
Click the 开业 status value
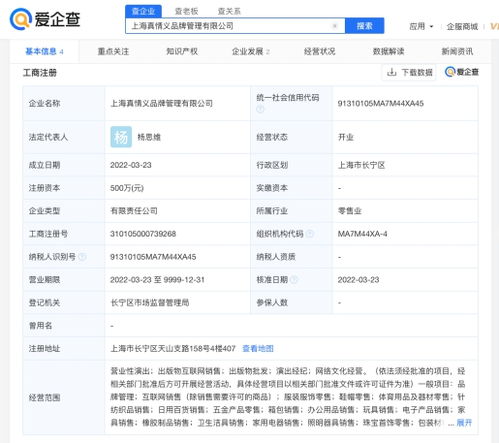(x=346, y=137)
